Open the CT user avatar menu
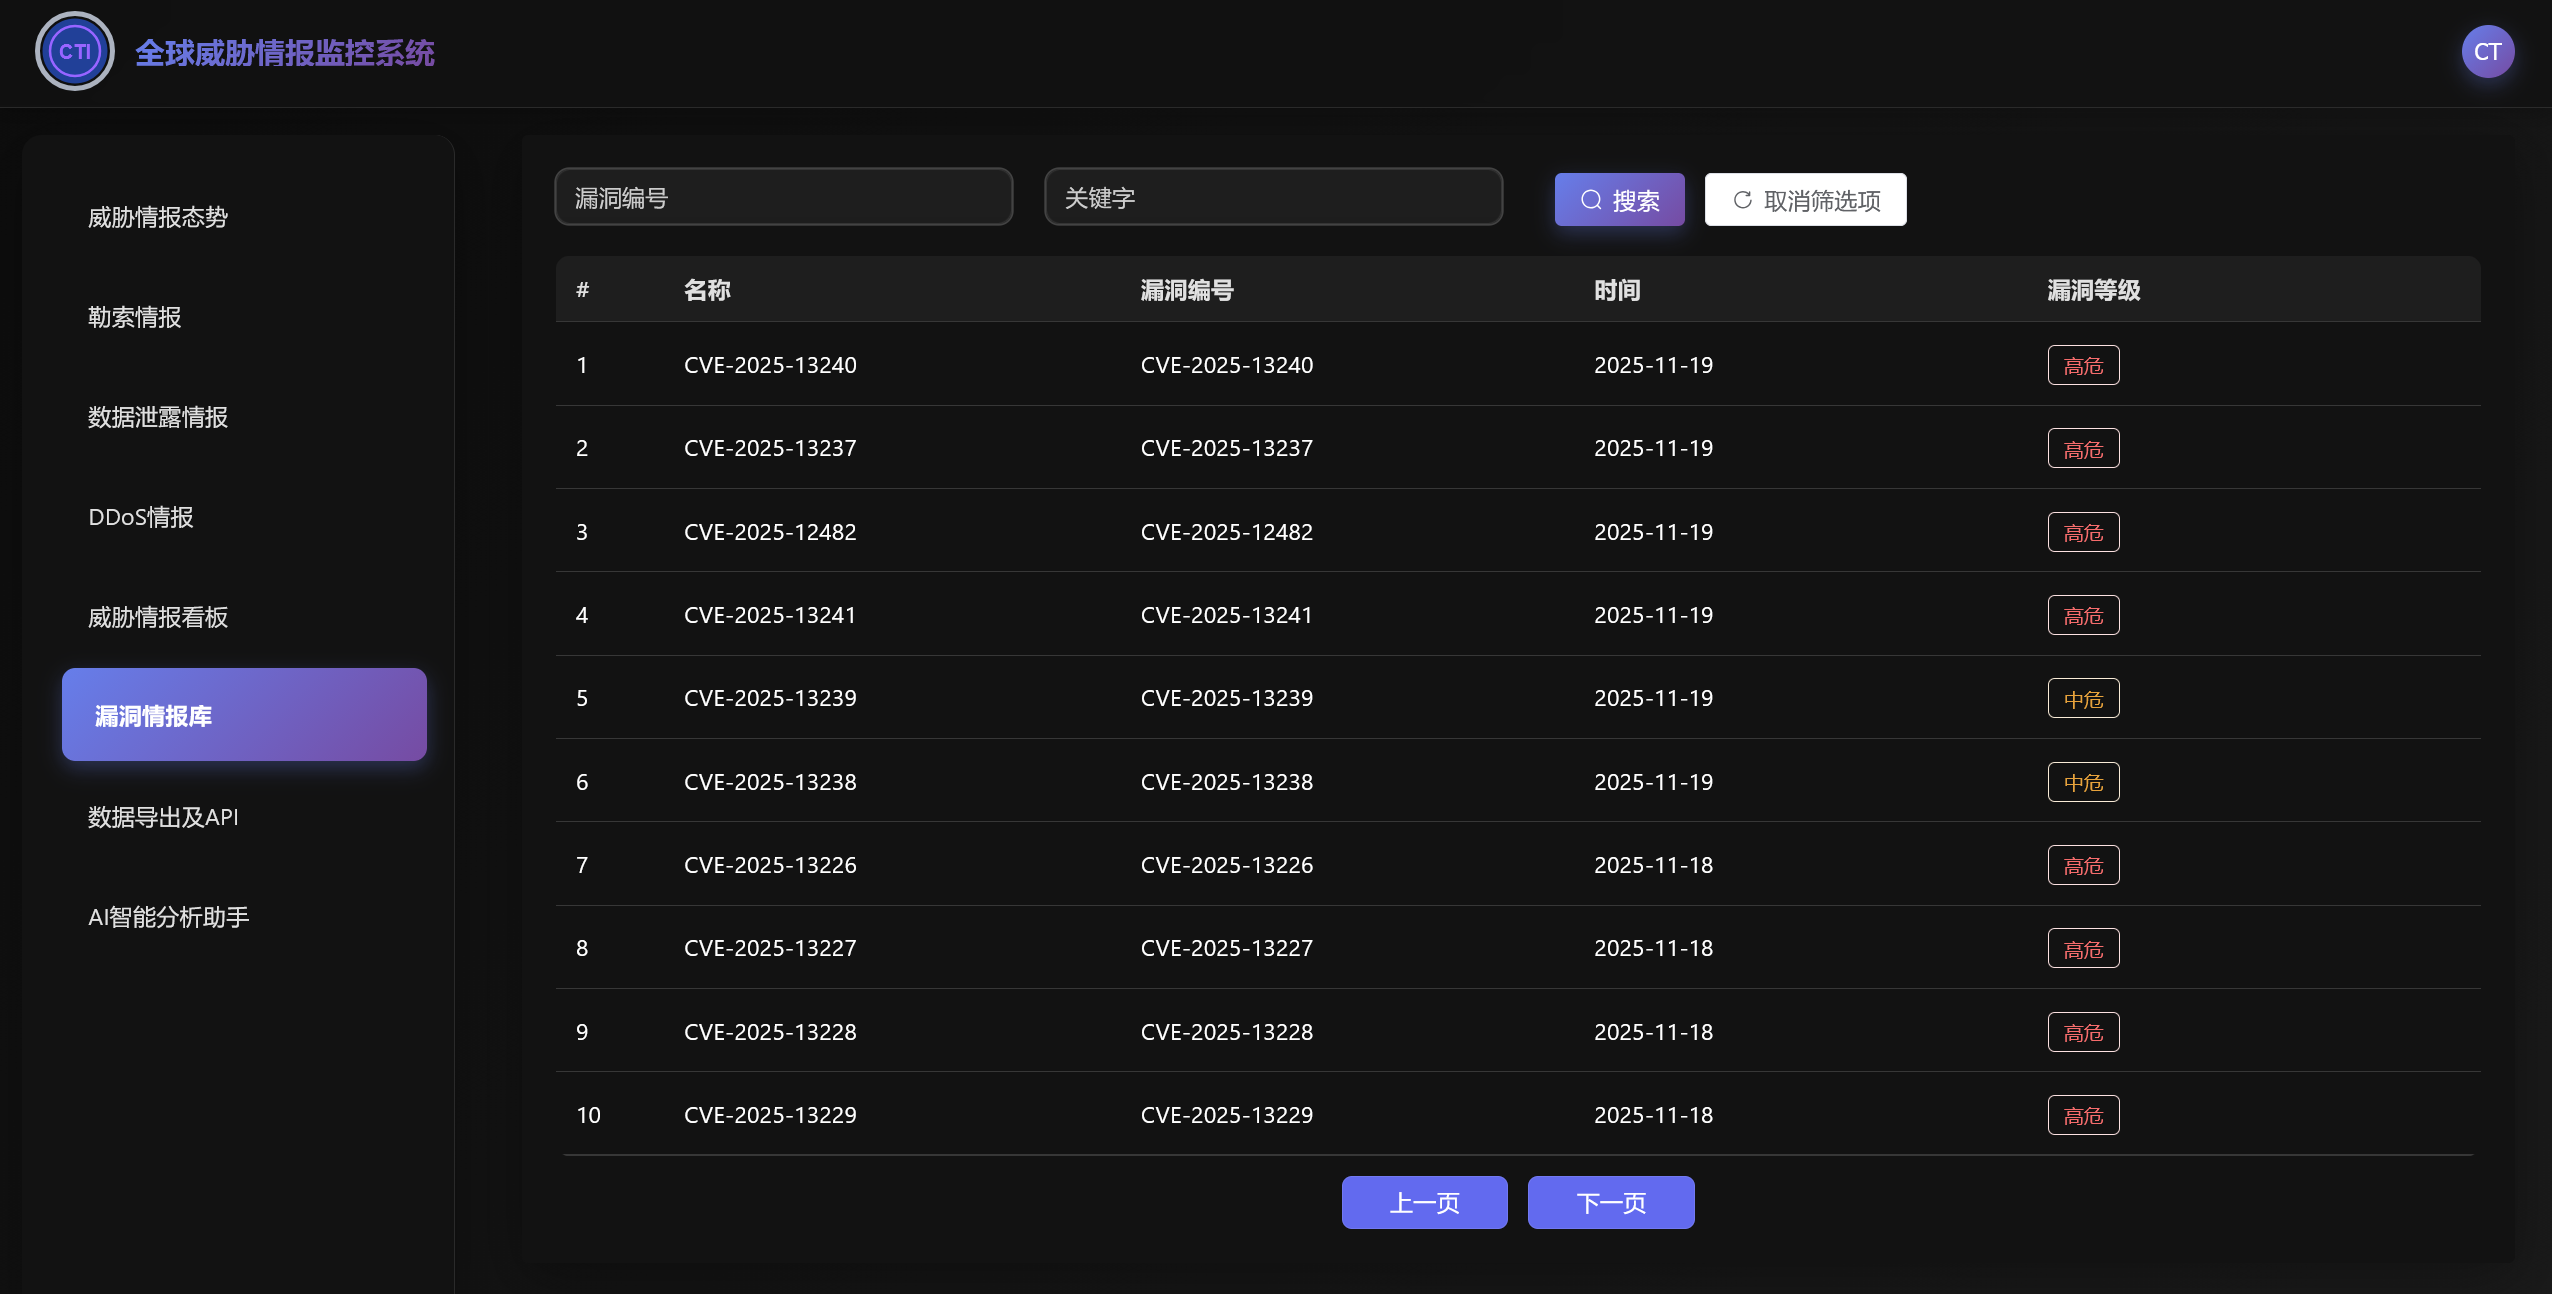The width and height of the screenshot is (2552, 1294). point(2487,51)
